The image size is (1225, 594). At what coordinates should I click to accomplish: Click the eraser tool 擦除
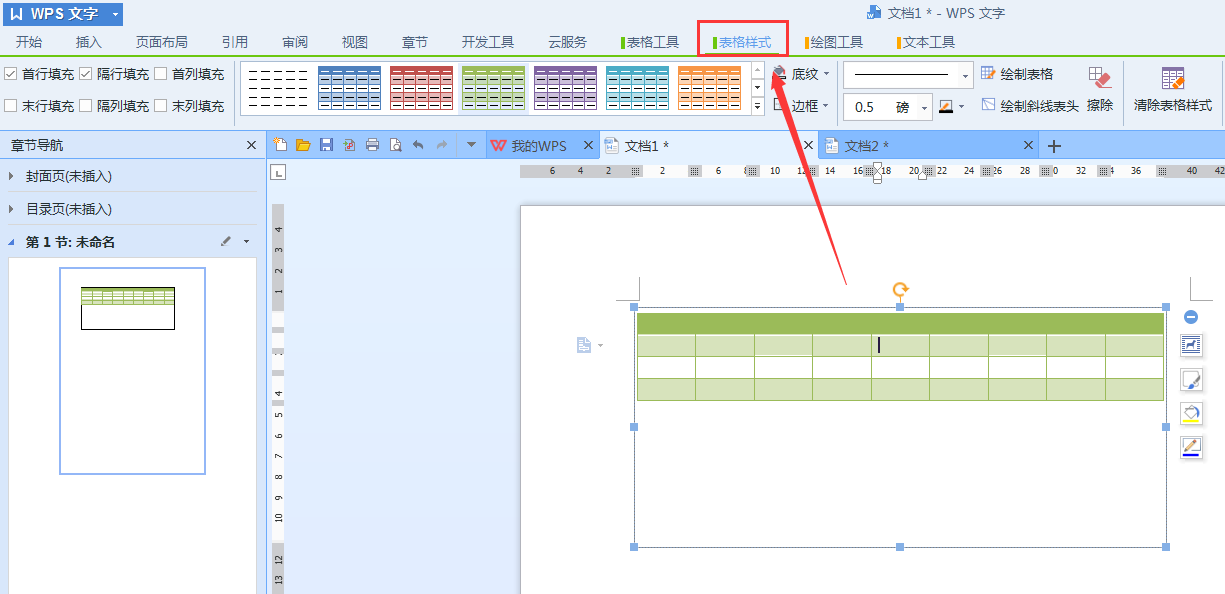[x=1100, y=90]
